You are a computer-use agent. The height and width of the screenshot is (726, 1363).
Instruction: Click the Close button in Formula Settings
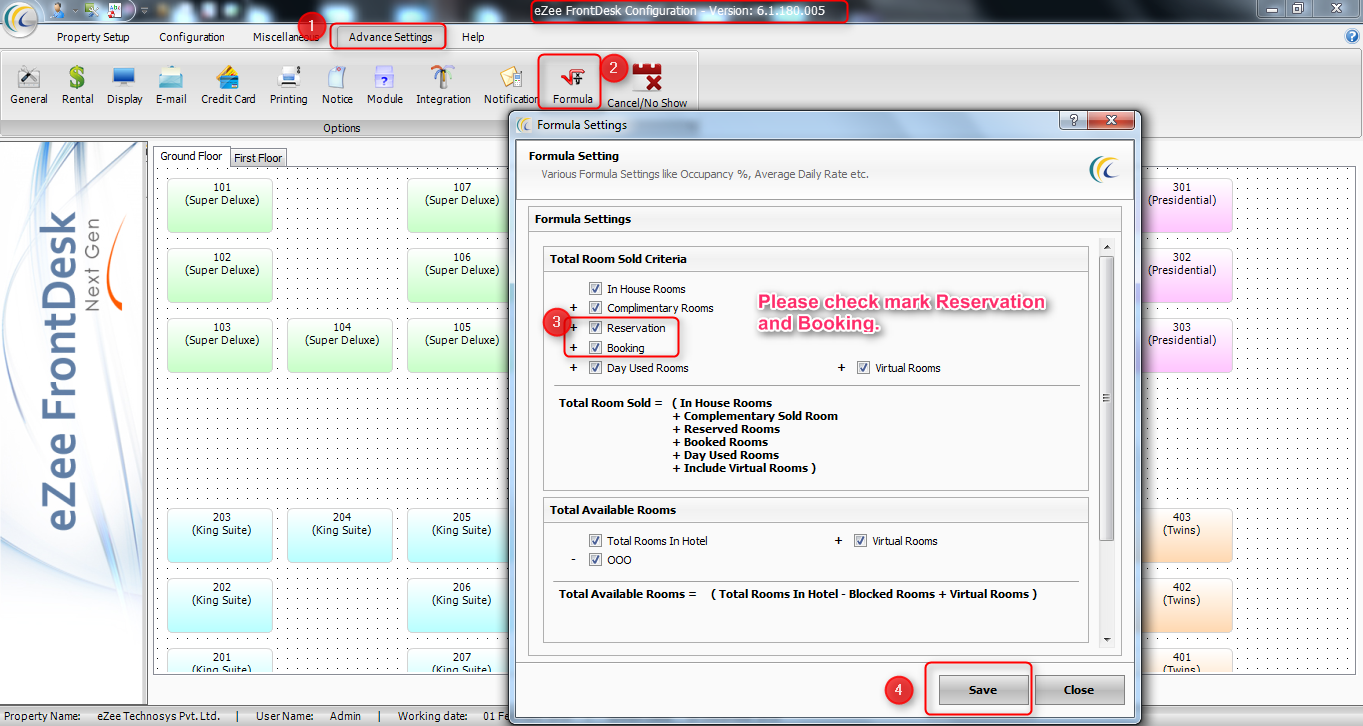click(x=1079, y=690)
